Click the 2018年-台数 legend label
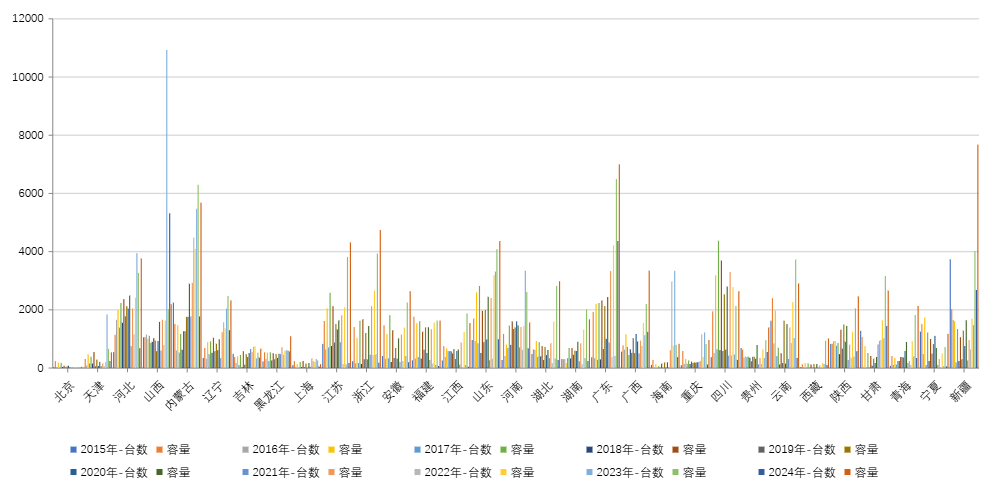The image size is (989, 486). pyautogui.click(x=640, y=450)
